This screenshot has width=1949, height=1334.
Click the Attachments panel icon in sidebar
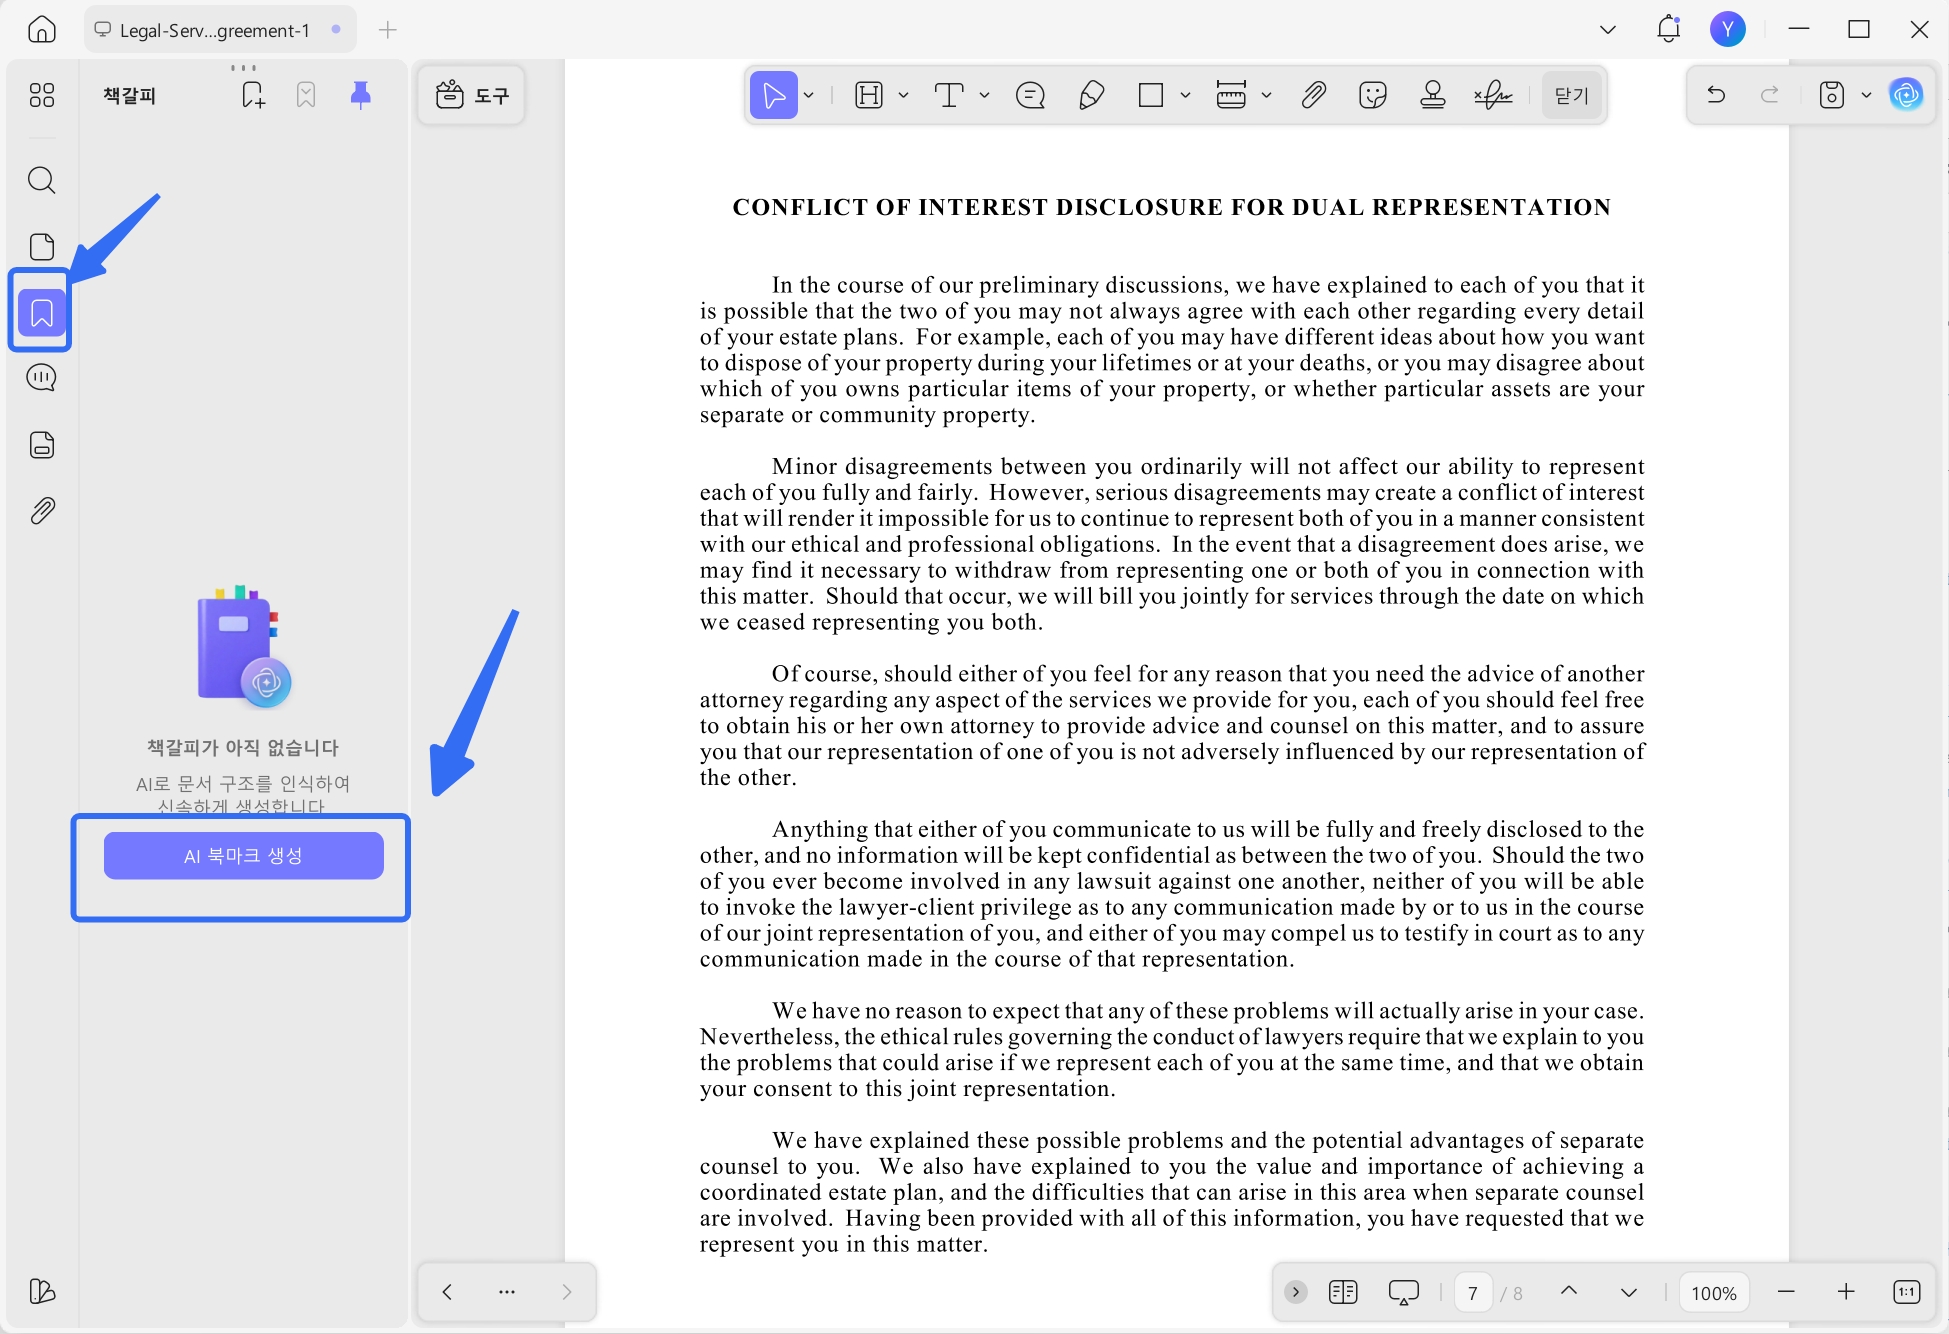coord(41,510)
